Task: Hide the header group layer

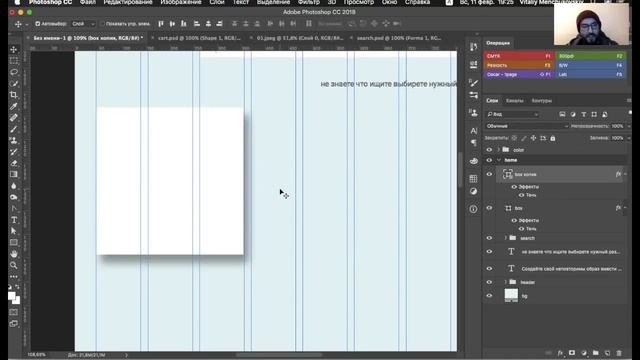Action: pos(489,282)
